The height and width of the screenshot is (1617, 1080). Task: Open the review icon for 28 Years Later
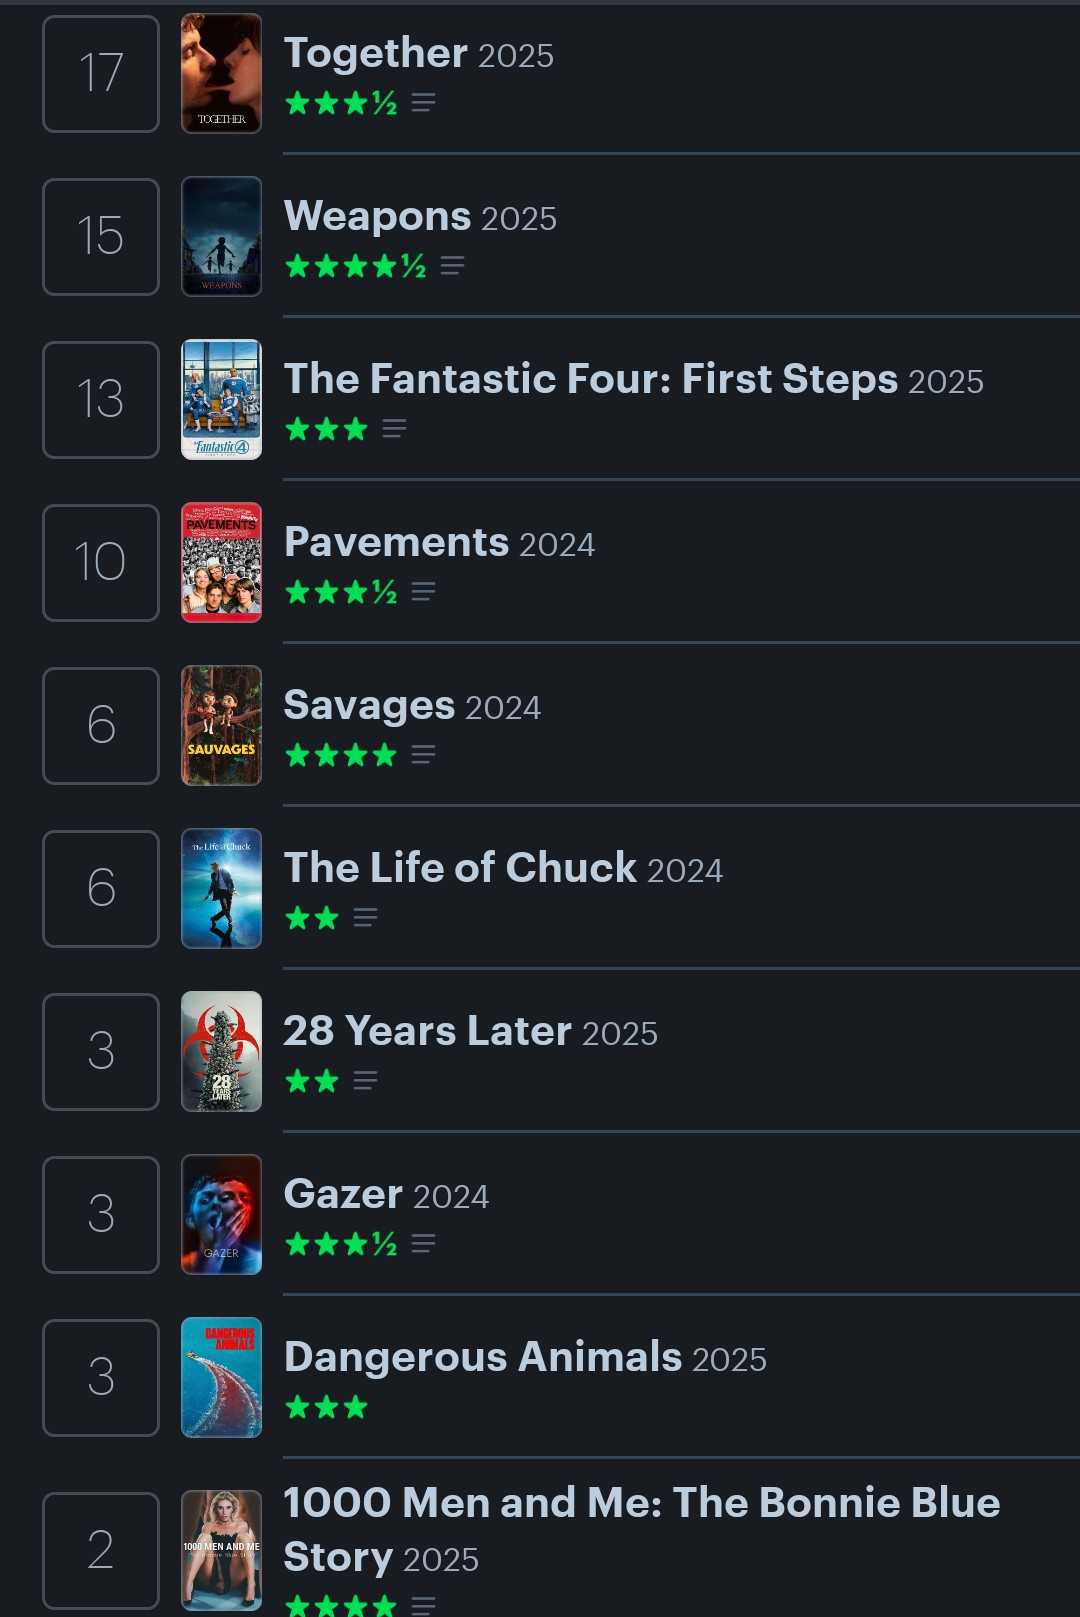coord(365,1081)
